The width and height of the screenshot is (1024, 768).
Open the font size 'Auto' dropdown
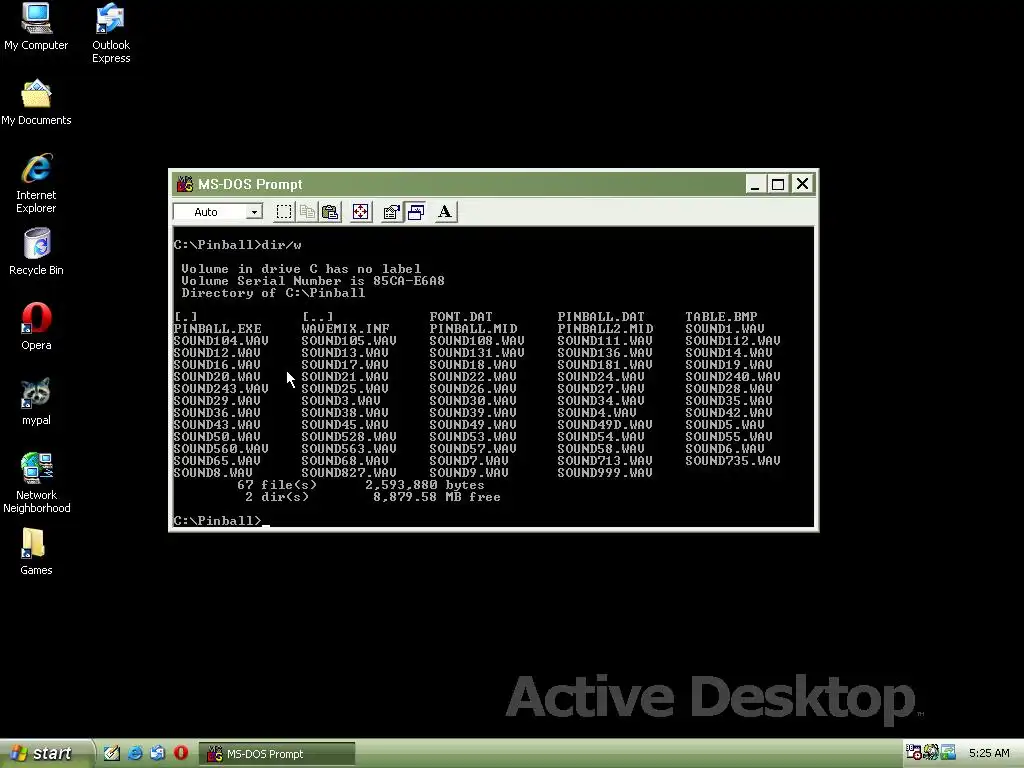(254, 212)
